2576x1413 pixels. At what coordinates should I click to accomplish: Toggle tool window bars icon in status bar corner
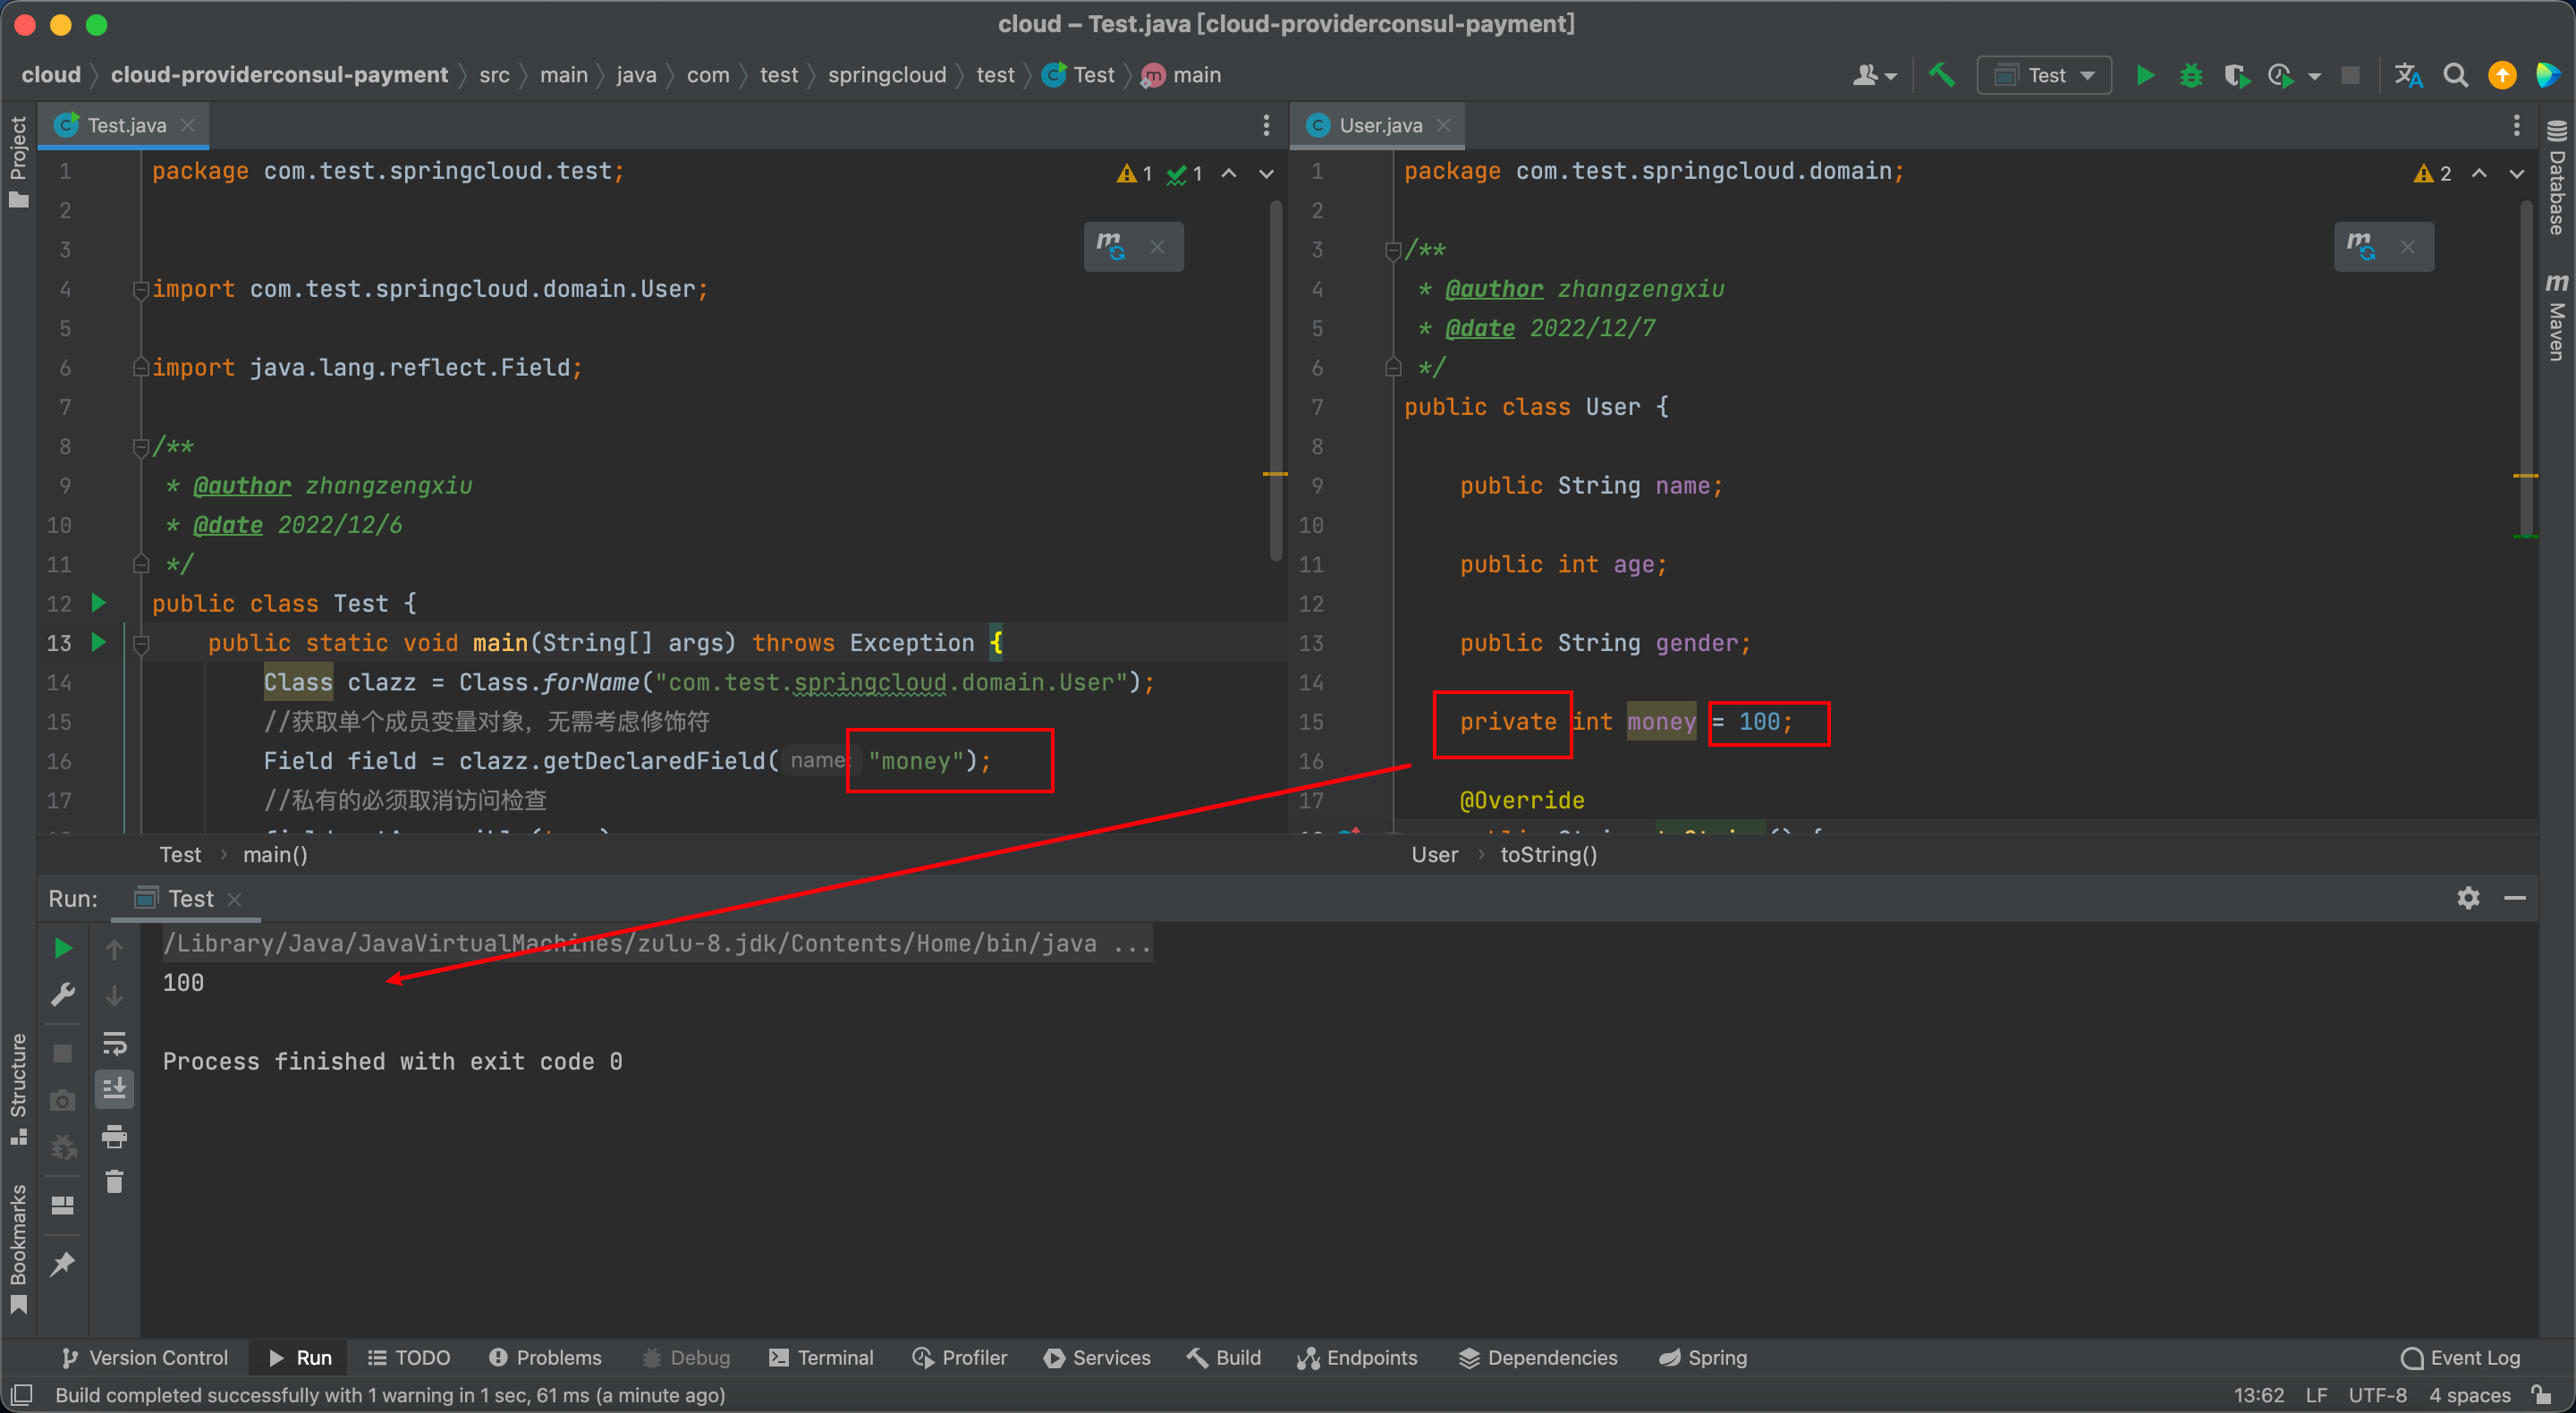coord(21,1394)
